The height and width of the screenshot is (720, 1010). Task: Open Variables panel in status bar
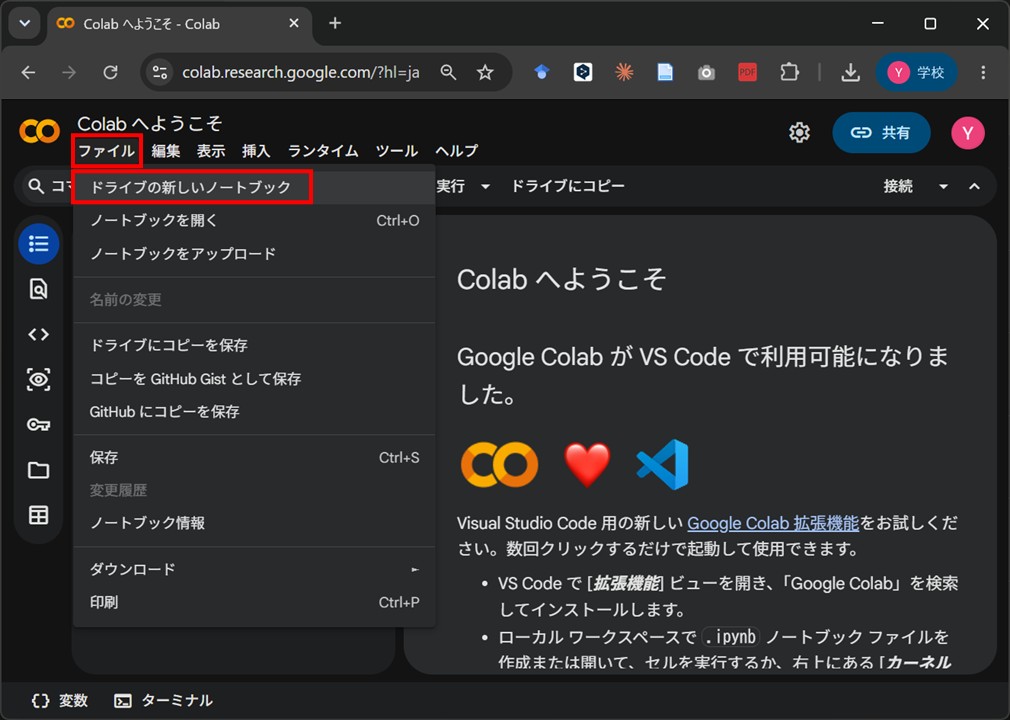[x=59, y=701]
